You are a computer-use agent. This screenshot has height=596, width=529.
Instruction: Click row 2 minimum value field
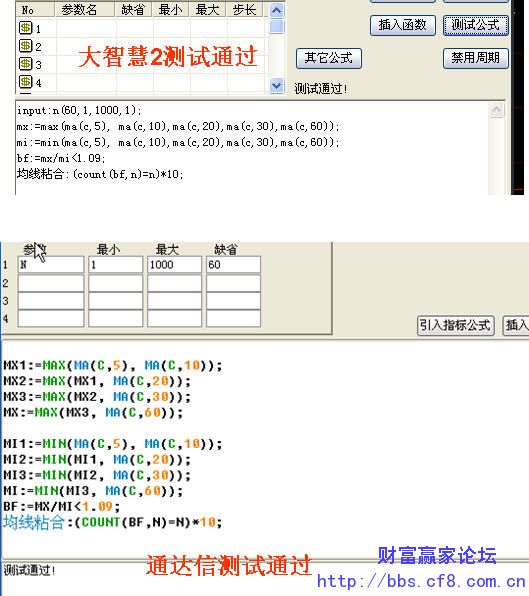coord(116,283)
